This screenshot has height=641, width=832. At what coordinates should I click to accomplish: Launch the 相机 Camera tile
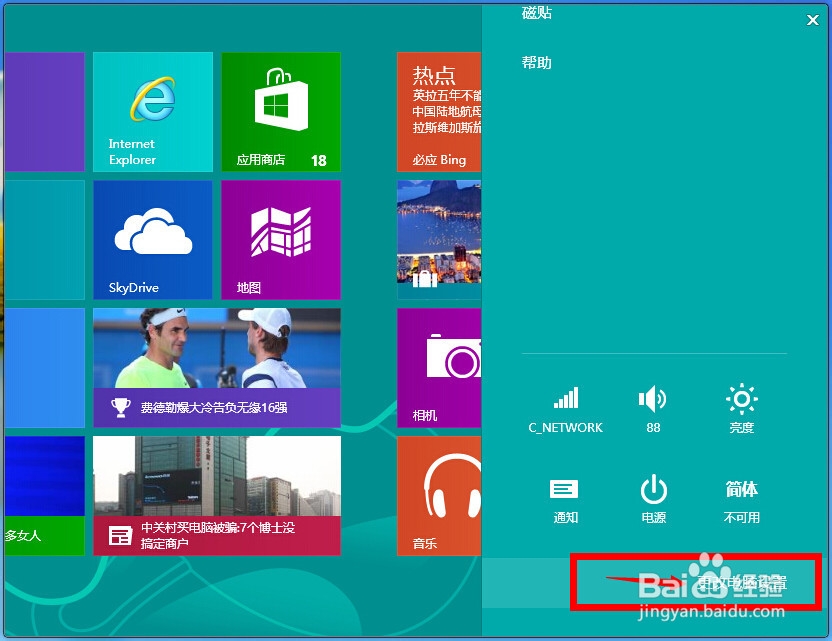click(439, 368)
